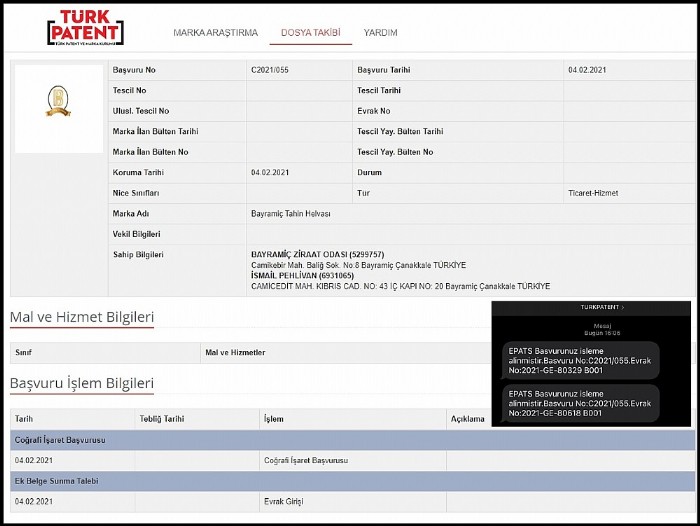
Task: Select the Coğrafi İşaret Başvurusu group row
Action: [353, 440]
